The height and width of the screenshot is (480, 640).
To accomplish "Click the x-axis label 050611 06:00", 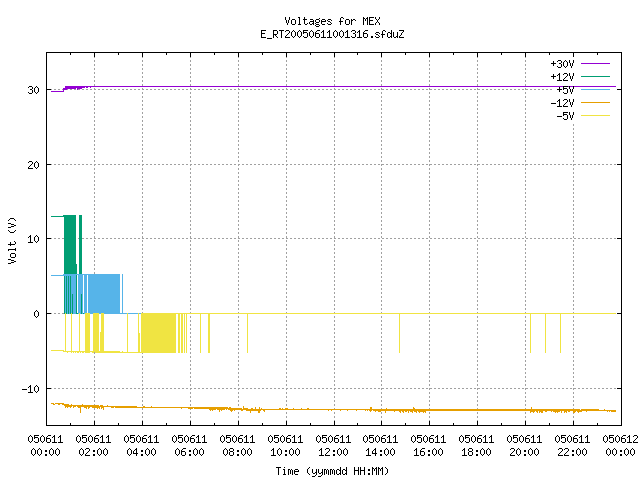I will pos(189,446).
